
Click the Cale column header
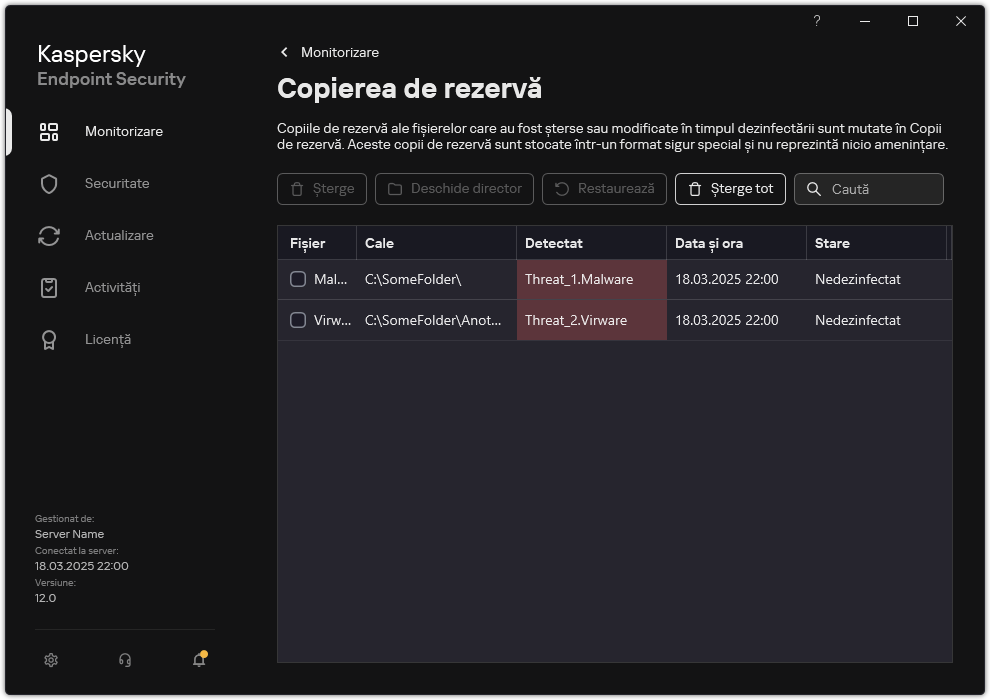coord(435,243)
